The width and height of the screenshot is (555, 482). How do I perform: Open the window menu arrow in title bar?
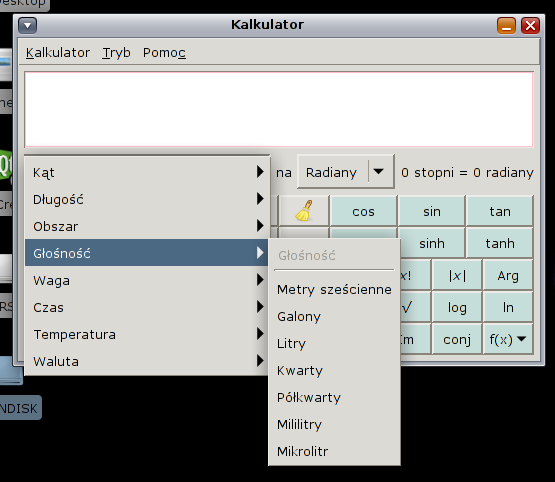click(28, 25)
